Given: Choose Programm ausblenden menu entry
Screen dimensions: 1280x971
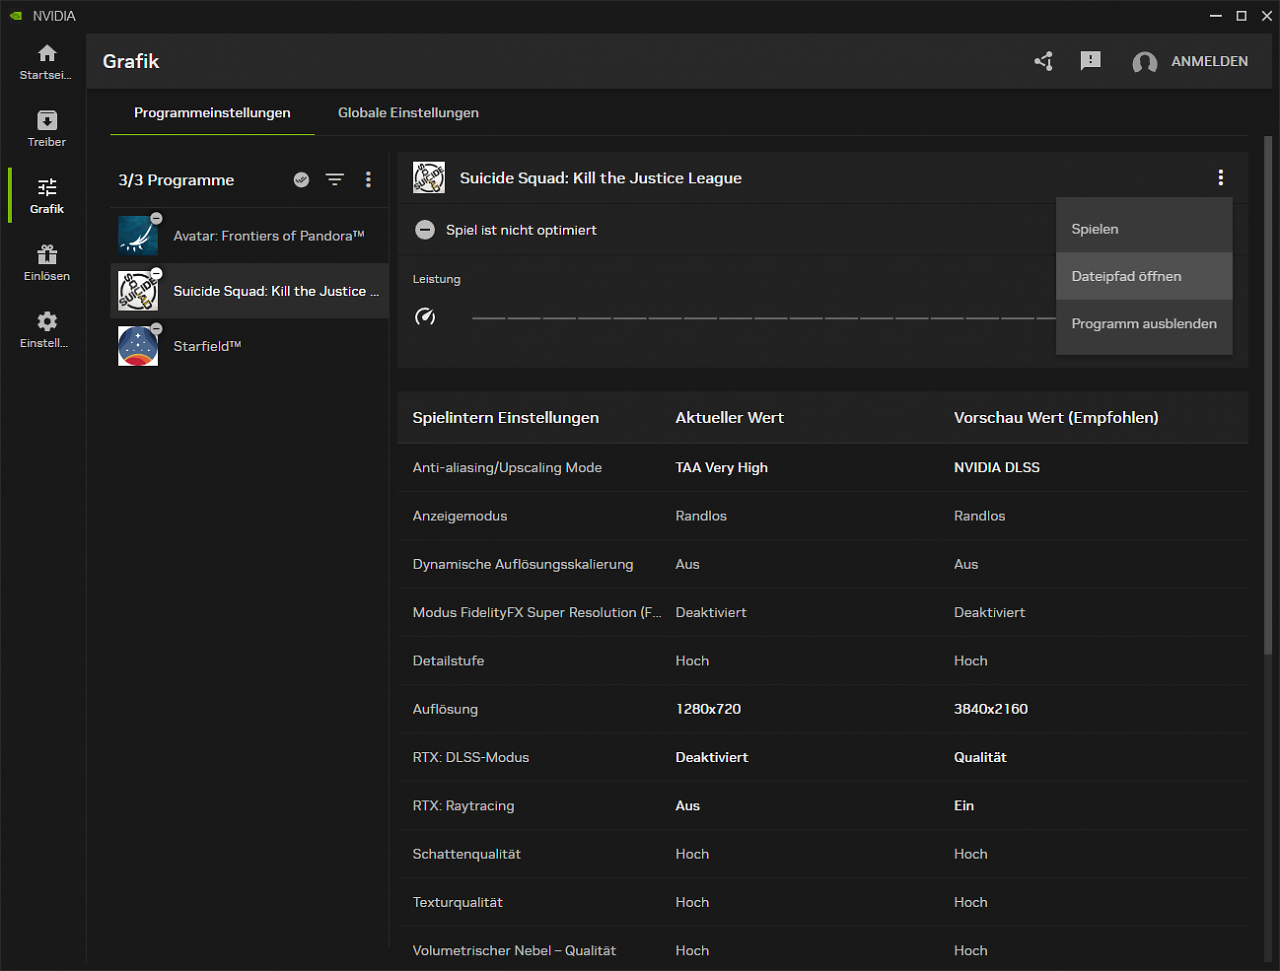Looking at the screenshot, I should coord(1144,324).
